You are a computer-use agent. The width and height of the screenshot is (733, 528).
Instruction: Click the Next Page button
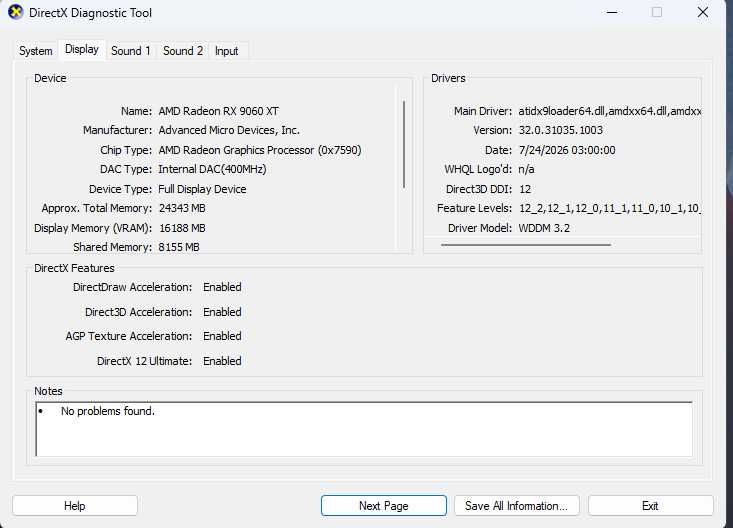click(x=384, y=506)
